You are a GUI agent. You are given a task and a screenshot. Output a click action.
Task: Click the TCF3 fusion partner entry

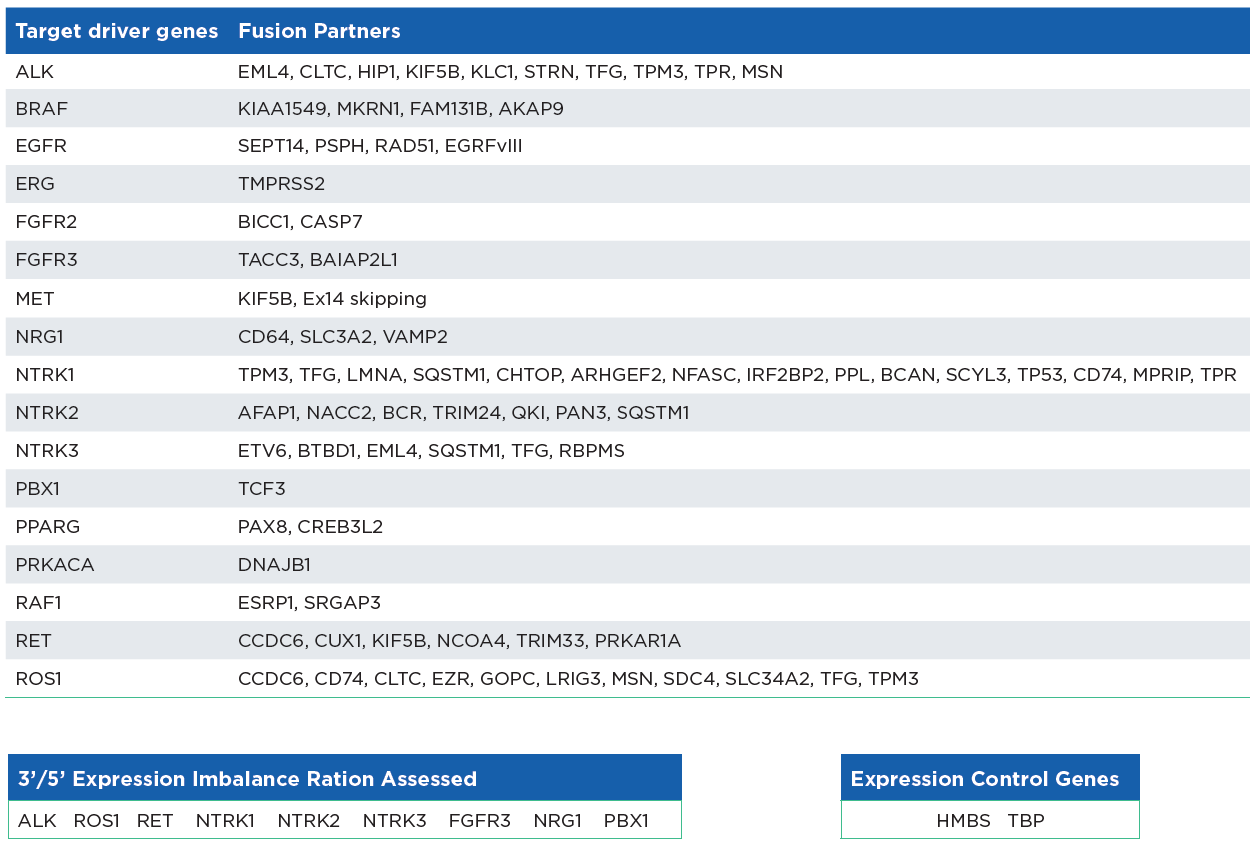click(262, 489)
